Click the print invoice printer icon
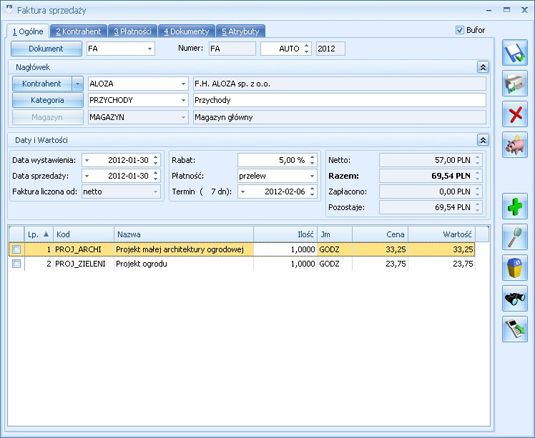This screenshot has height=438, width=535. pyautogui.click(x=515, y=84)
